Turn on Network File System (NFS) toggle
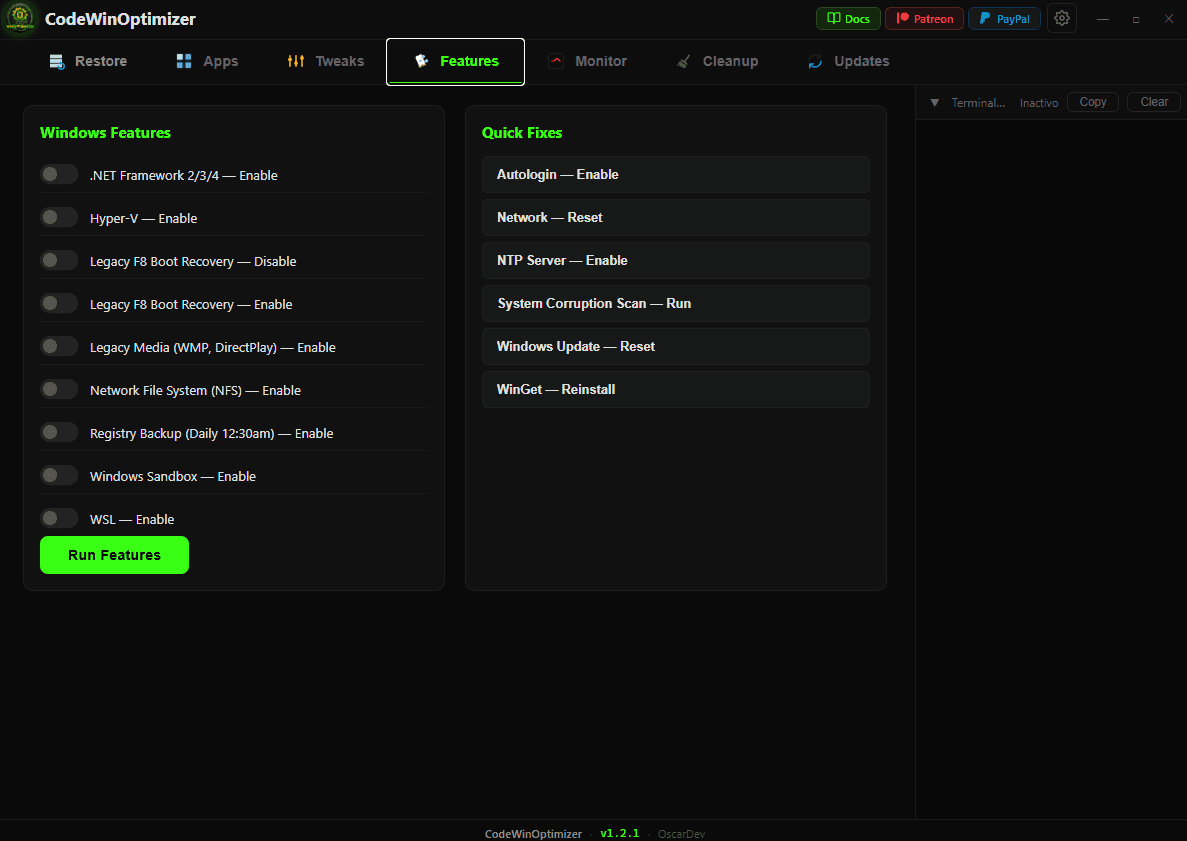The width and height of the screenshot is (1187, 841). click(x=59, y=390)
